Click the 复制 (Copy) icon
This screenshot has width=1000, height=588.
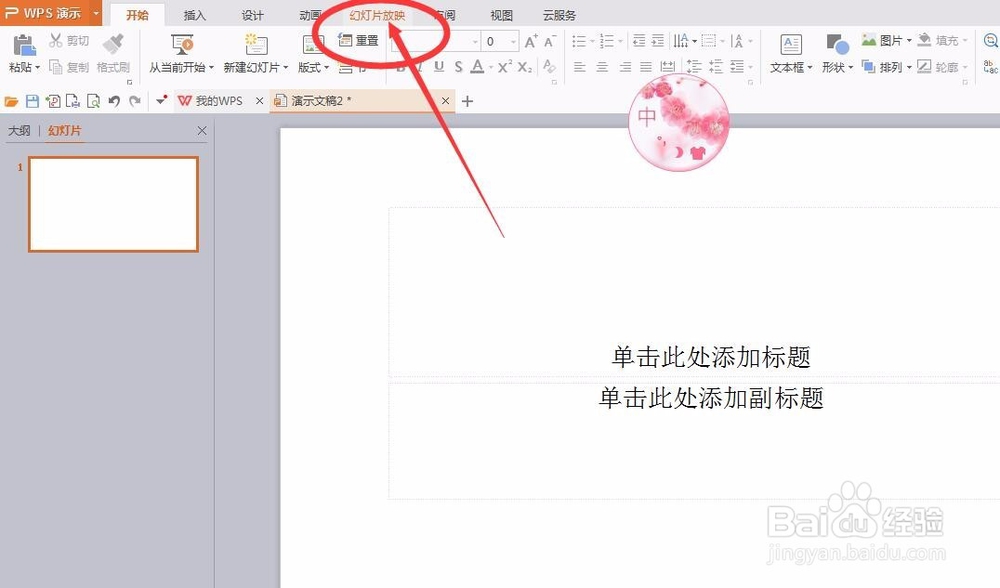pos(69,67)
